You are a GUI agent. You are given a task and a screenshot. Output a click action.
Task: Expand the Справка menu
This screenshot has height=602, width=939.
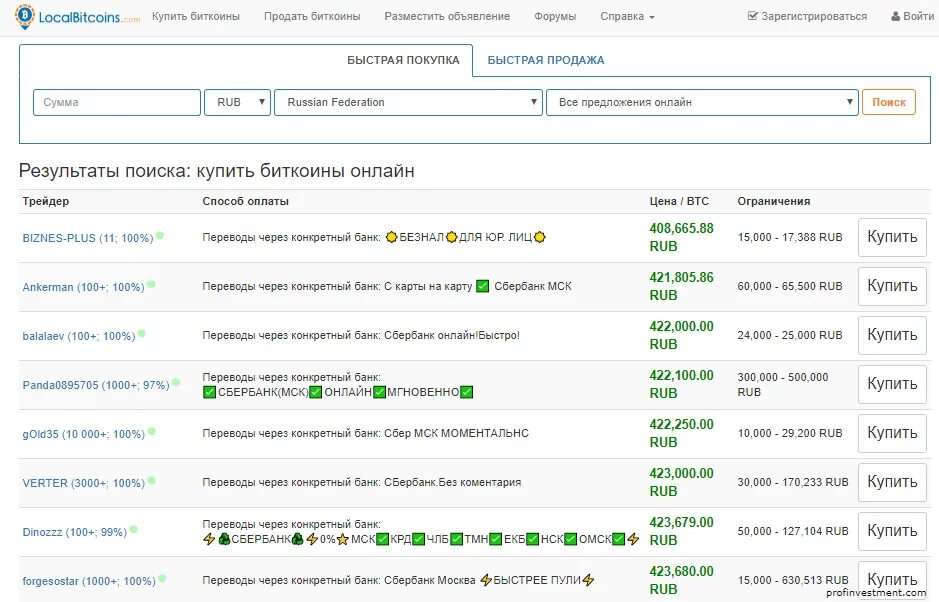coord(627,17)
